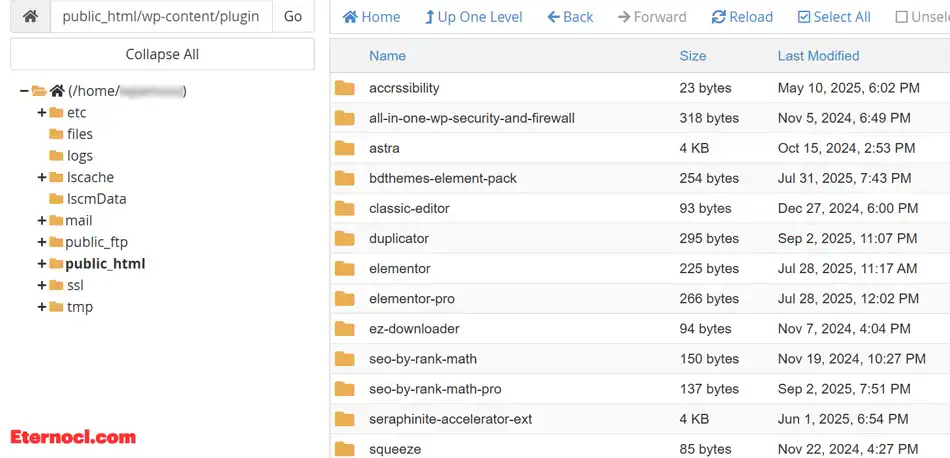The height and width of the screenshot is (458, 950).
Task: Click the elementor-pro folder icon
Action: pos(345,299)
